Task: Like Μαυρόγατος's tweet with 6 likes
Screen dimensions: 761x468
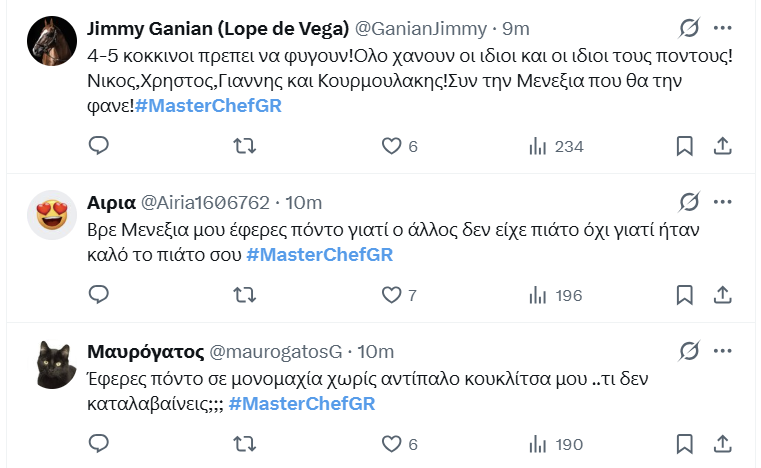Action: coord(392,444)
